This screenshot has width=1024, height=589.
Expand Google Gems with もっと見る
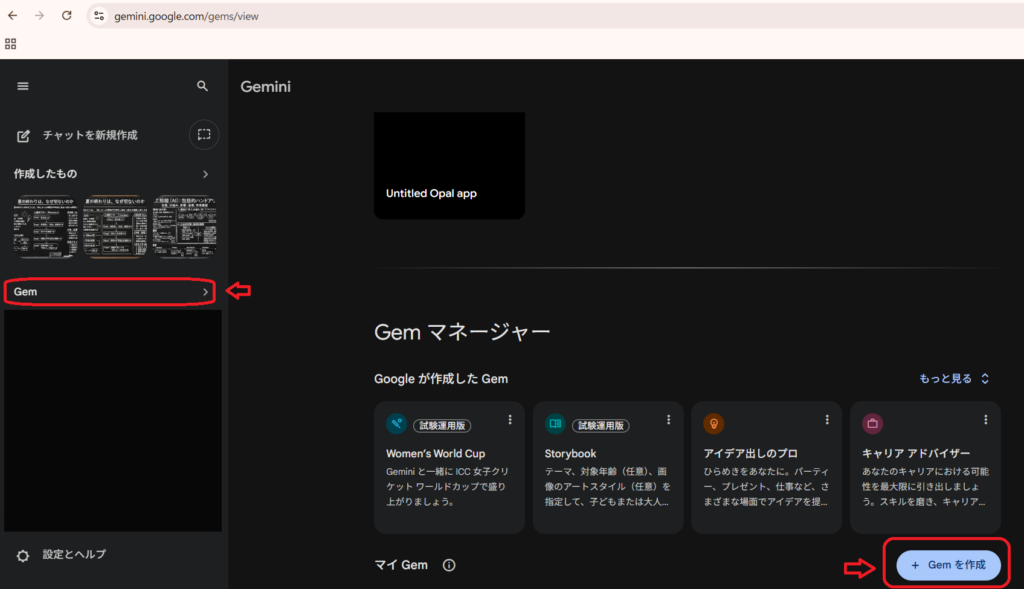954,378
